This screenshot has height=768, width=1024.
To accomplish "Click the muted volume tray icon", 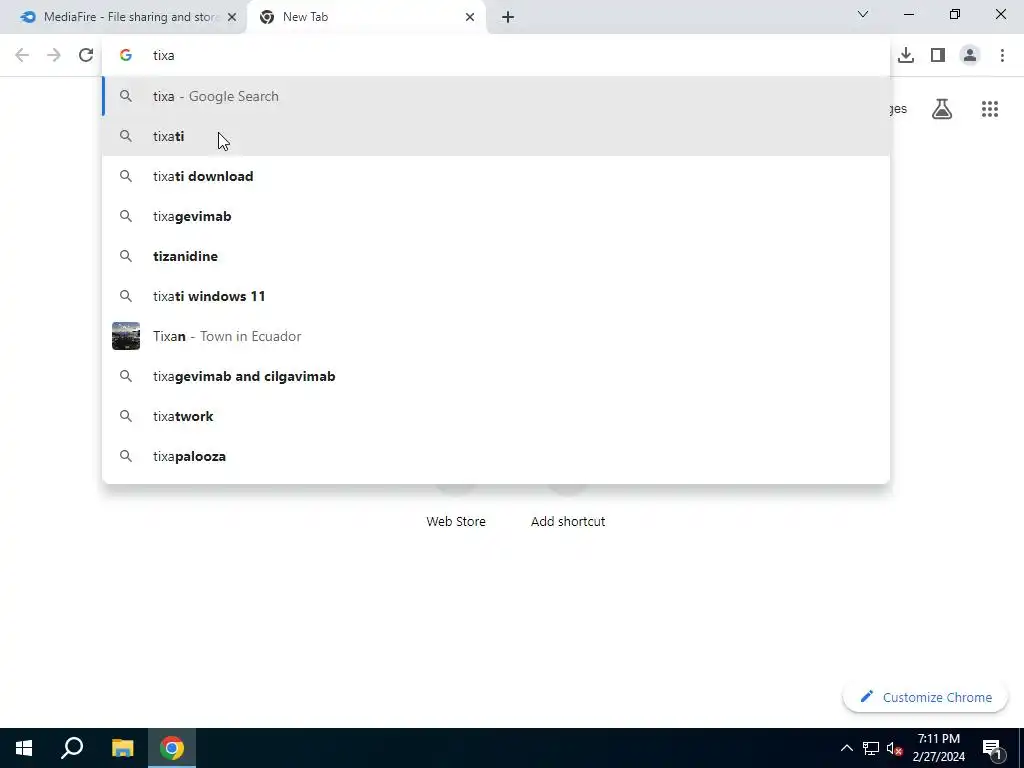I will (x=894, y=748).
